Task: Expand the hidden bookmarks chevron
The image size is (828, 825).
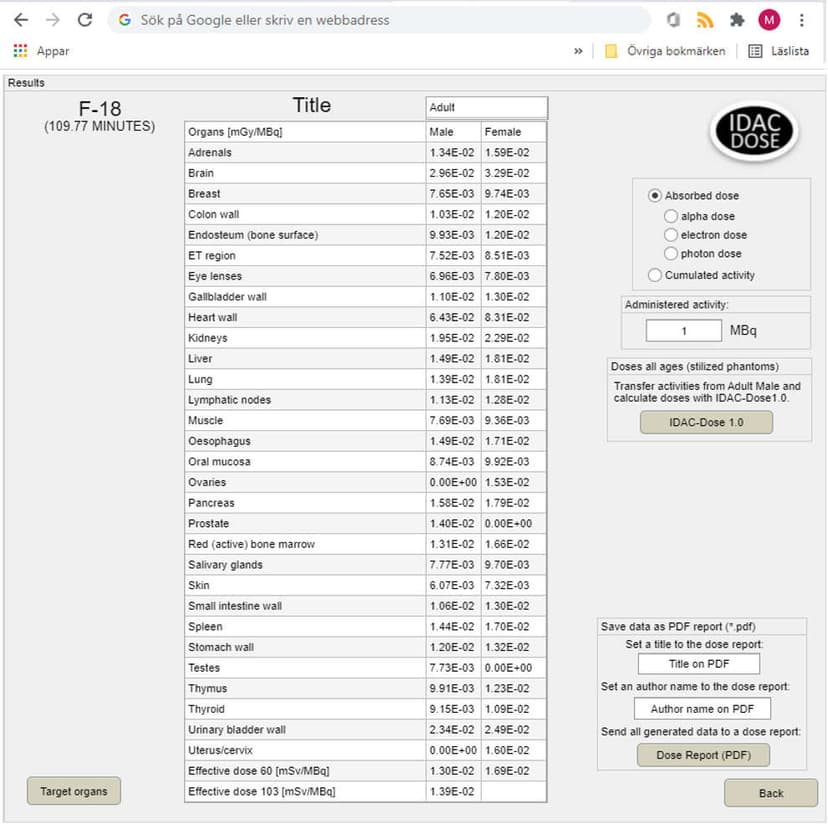Action: (x=578, y=51)
